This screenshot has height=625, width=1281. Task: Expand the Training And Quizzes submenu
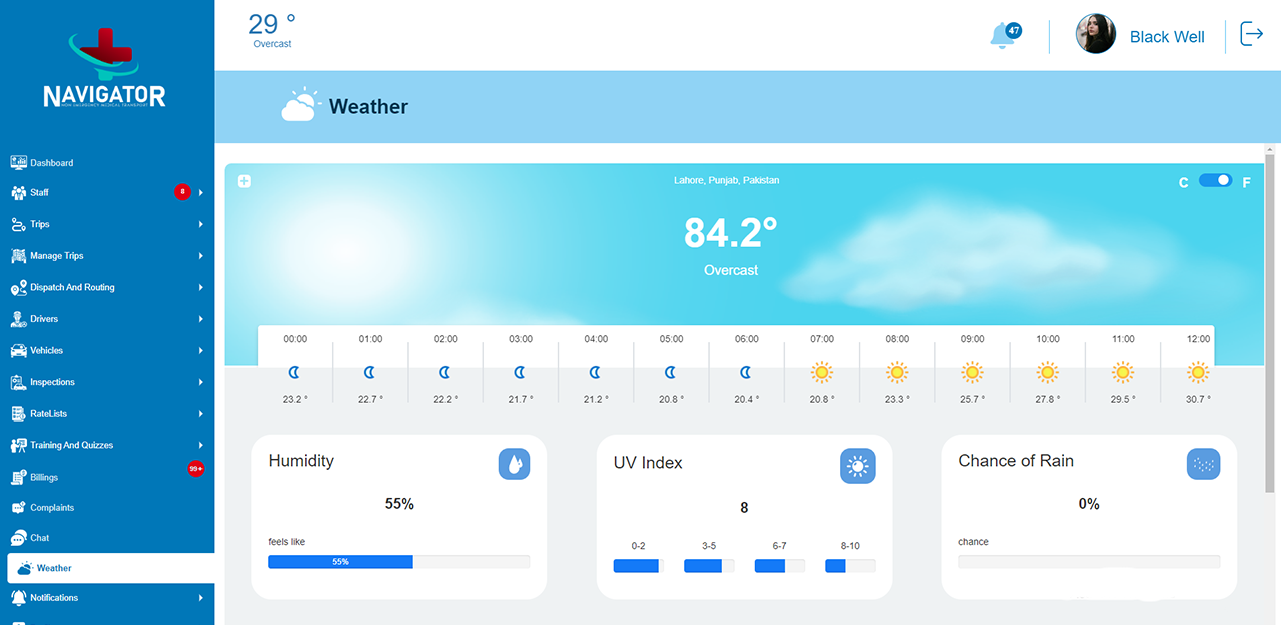(201, 445)
